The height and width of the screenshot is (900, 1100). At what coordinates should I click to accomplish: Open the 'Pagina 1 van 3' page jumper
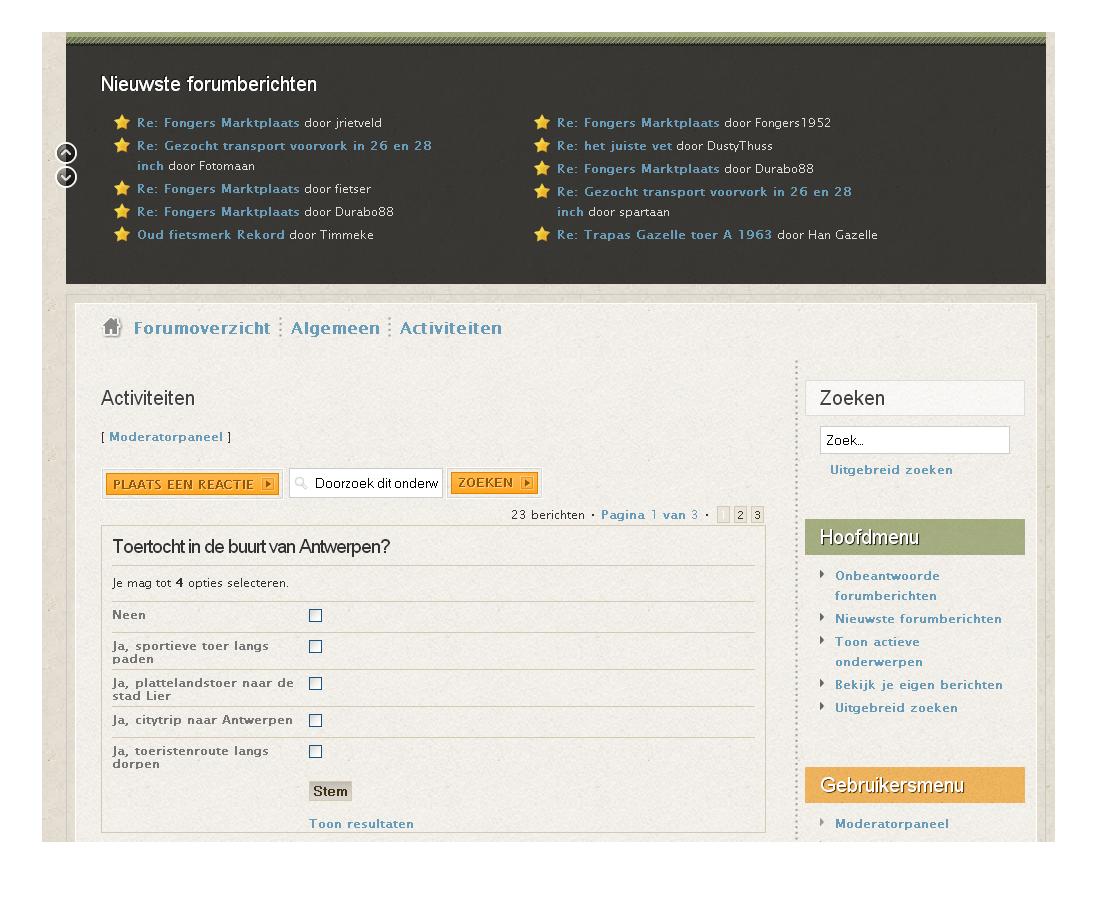pos(649,515)
